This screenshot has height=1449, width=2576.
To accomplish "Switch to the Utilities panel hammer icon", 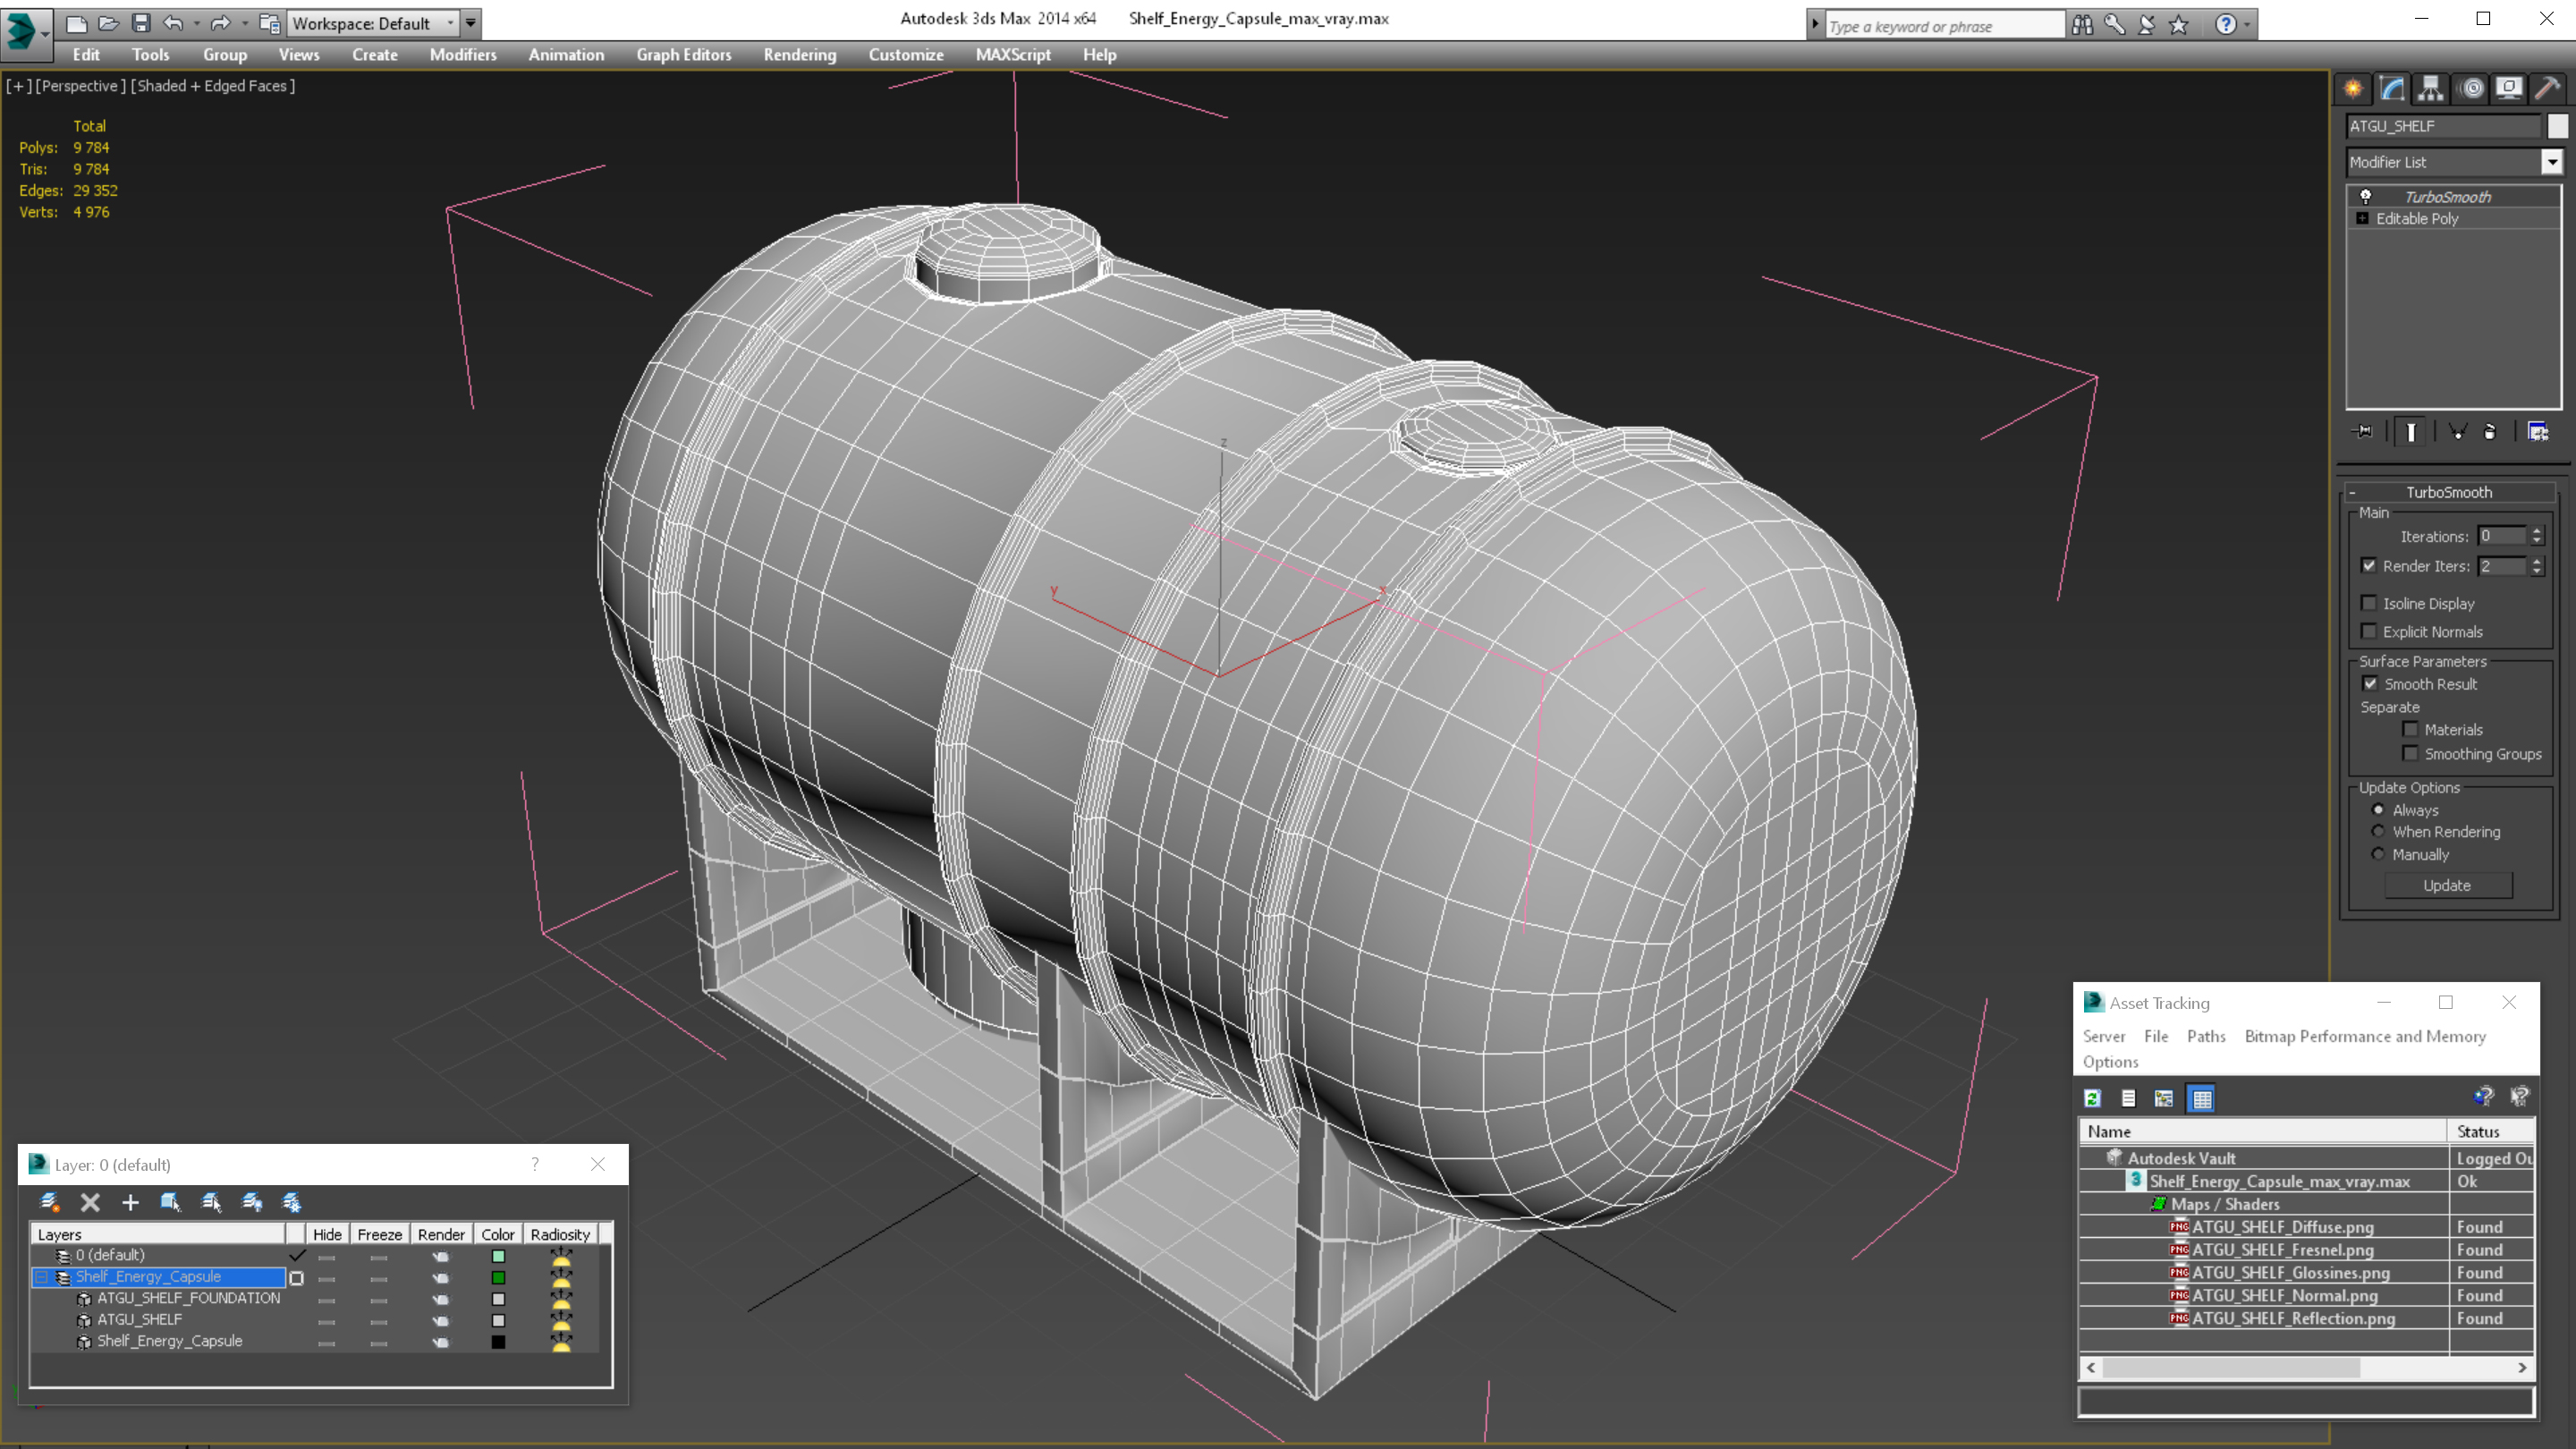I will click(x=2547, y=88).
